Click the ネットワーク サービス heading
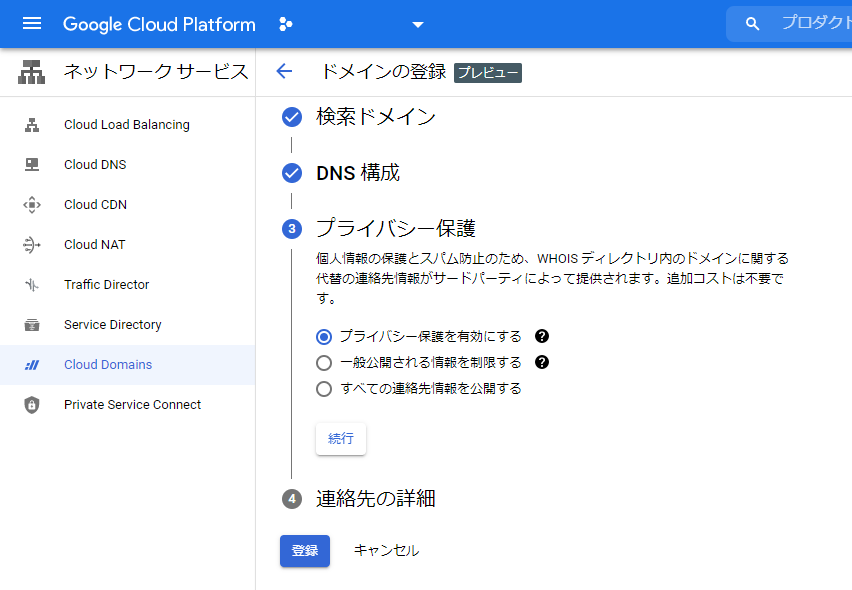852x590 pixels. [x=156, y=72]
